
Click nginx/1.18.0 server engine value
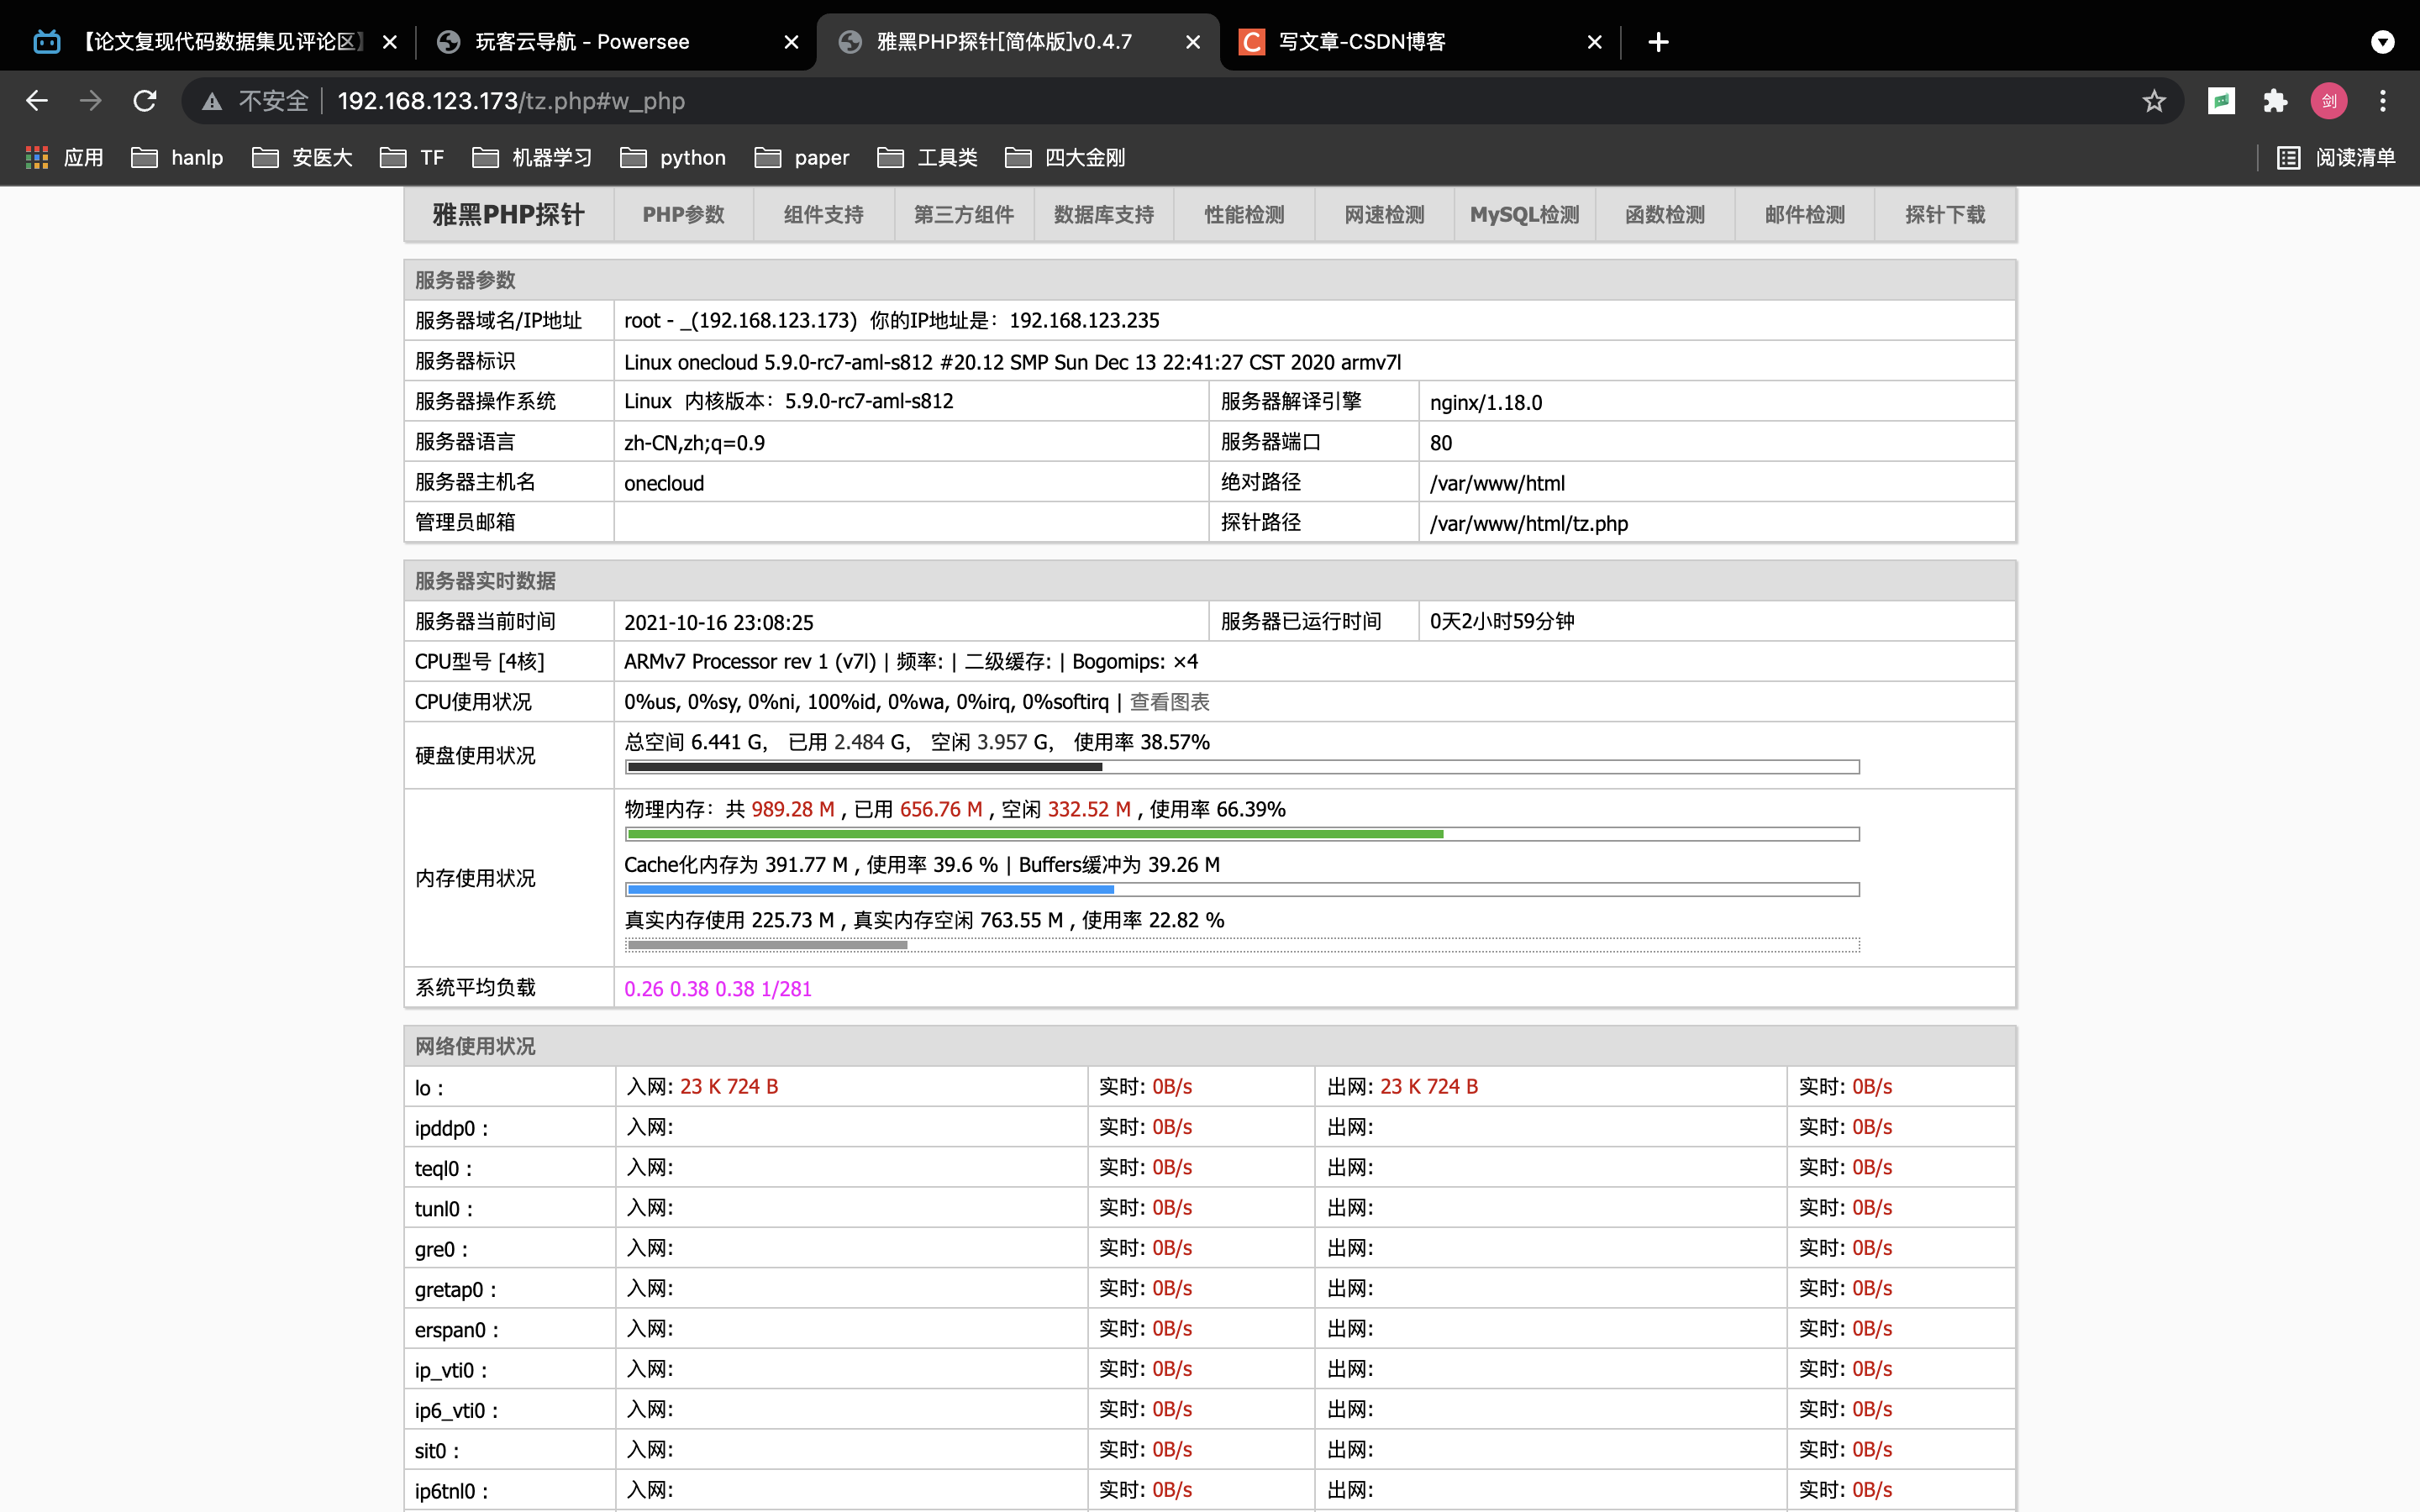(x=1486, y=402)
